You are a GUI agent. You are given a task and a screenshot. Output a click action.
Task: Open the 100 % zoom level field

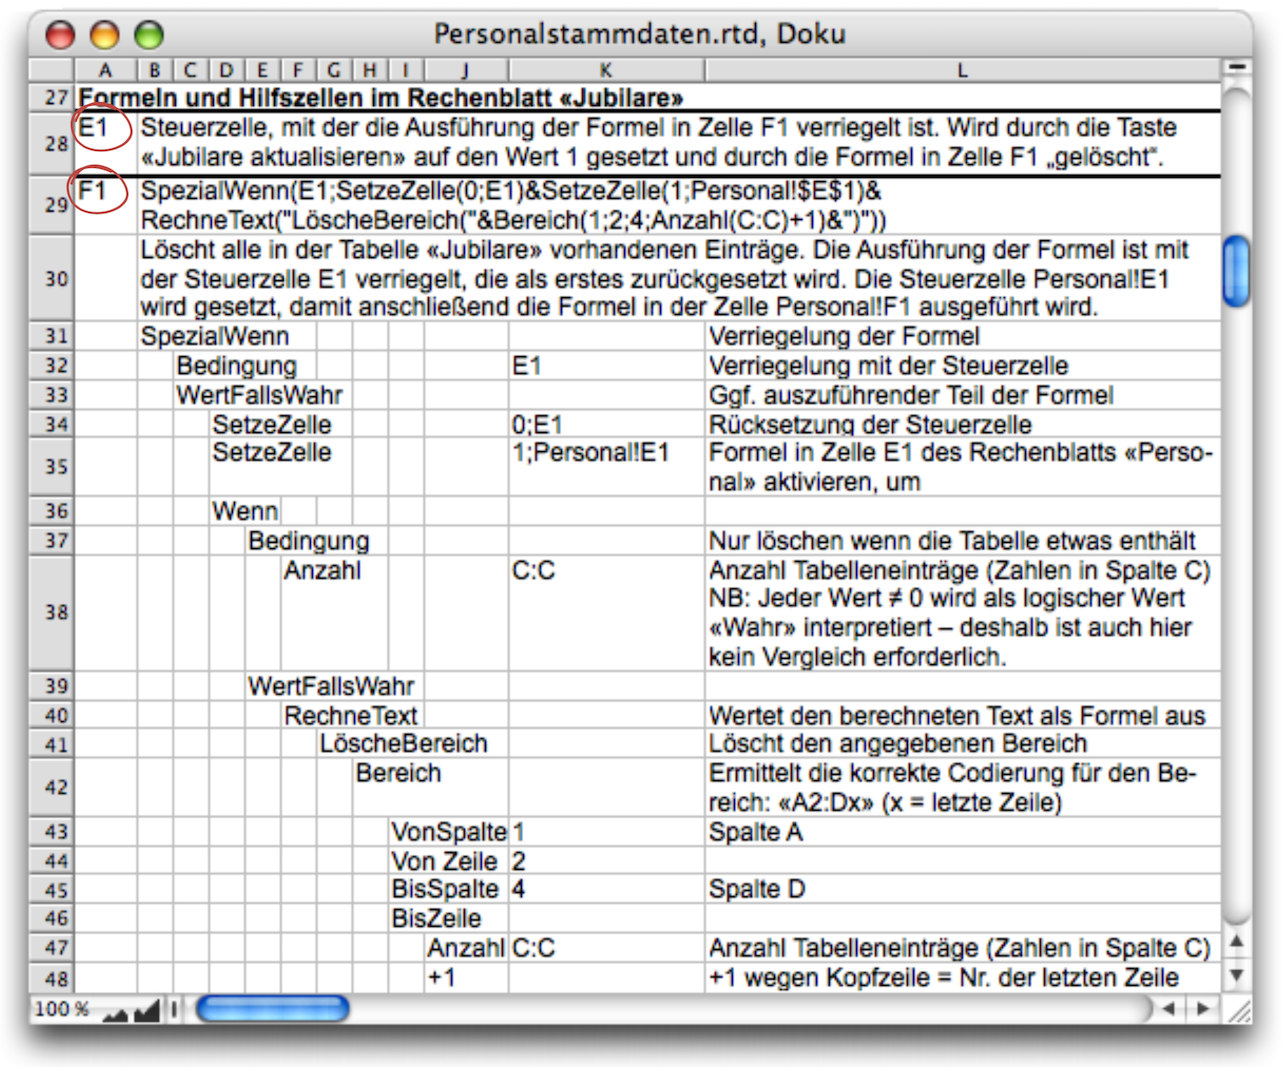click(62, 1010)
